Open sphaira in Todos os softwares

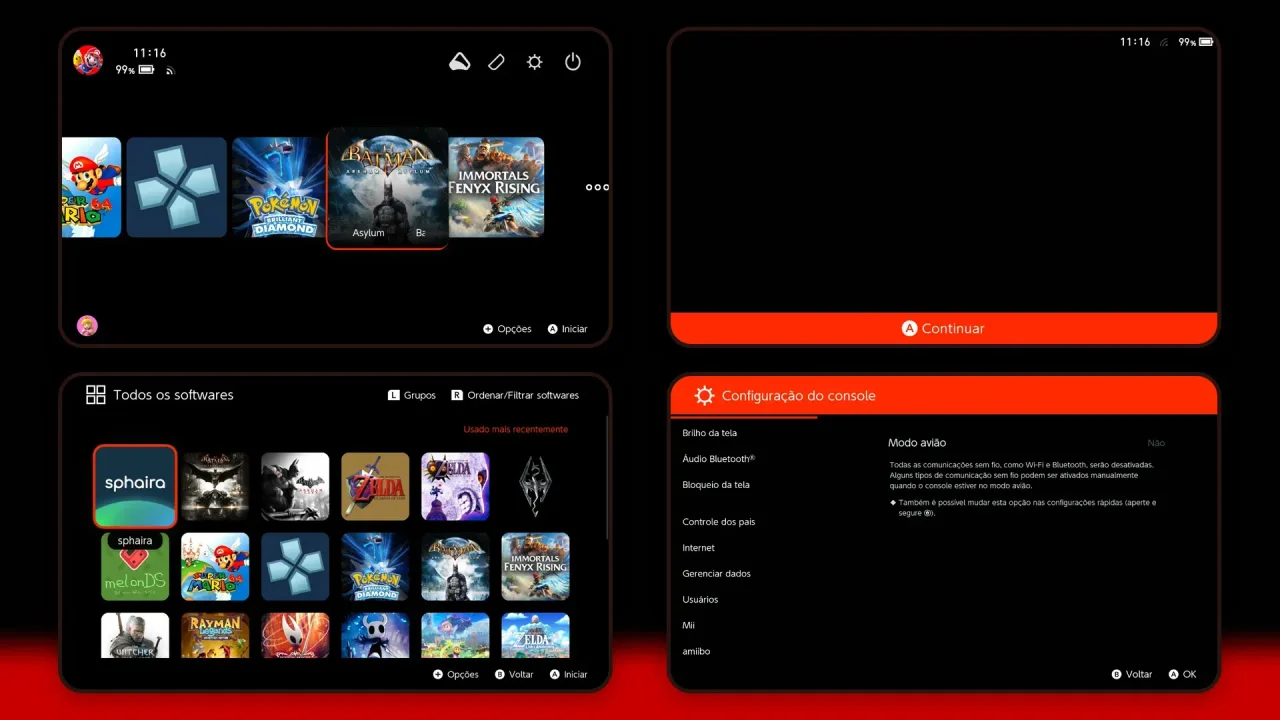(135, 486)
